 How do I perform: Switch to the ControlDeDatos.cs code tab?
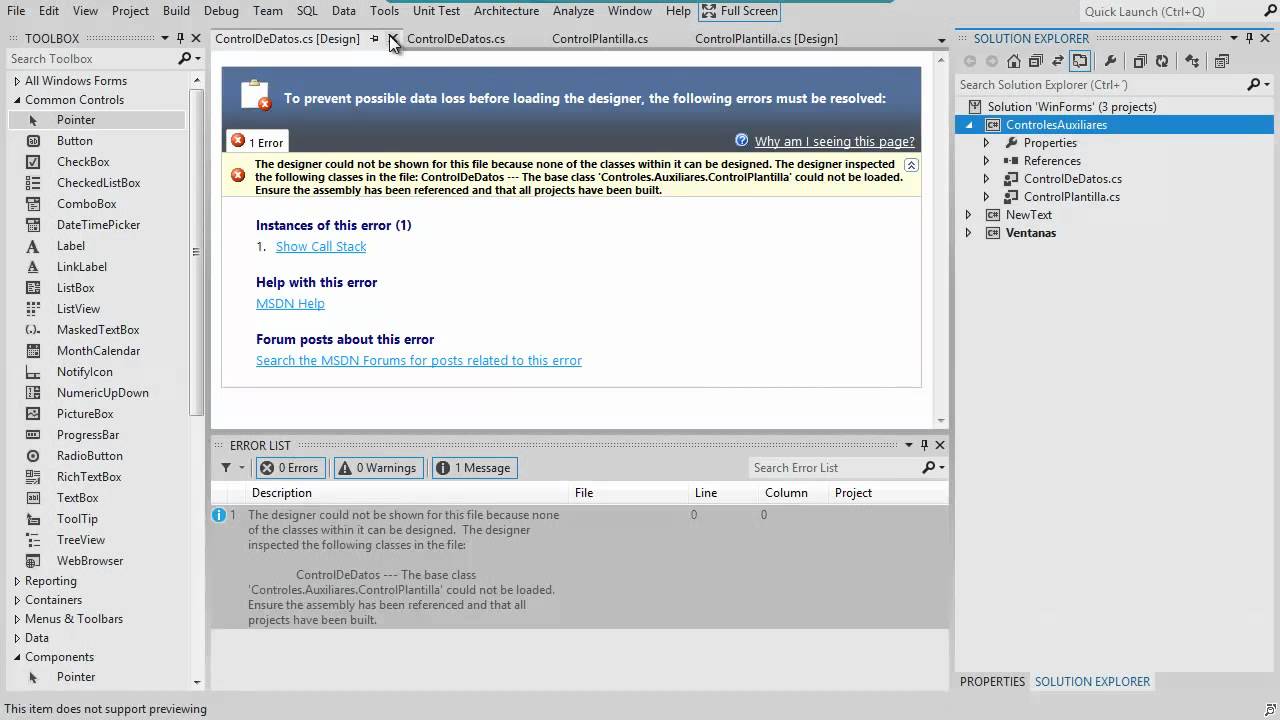456,39
